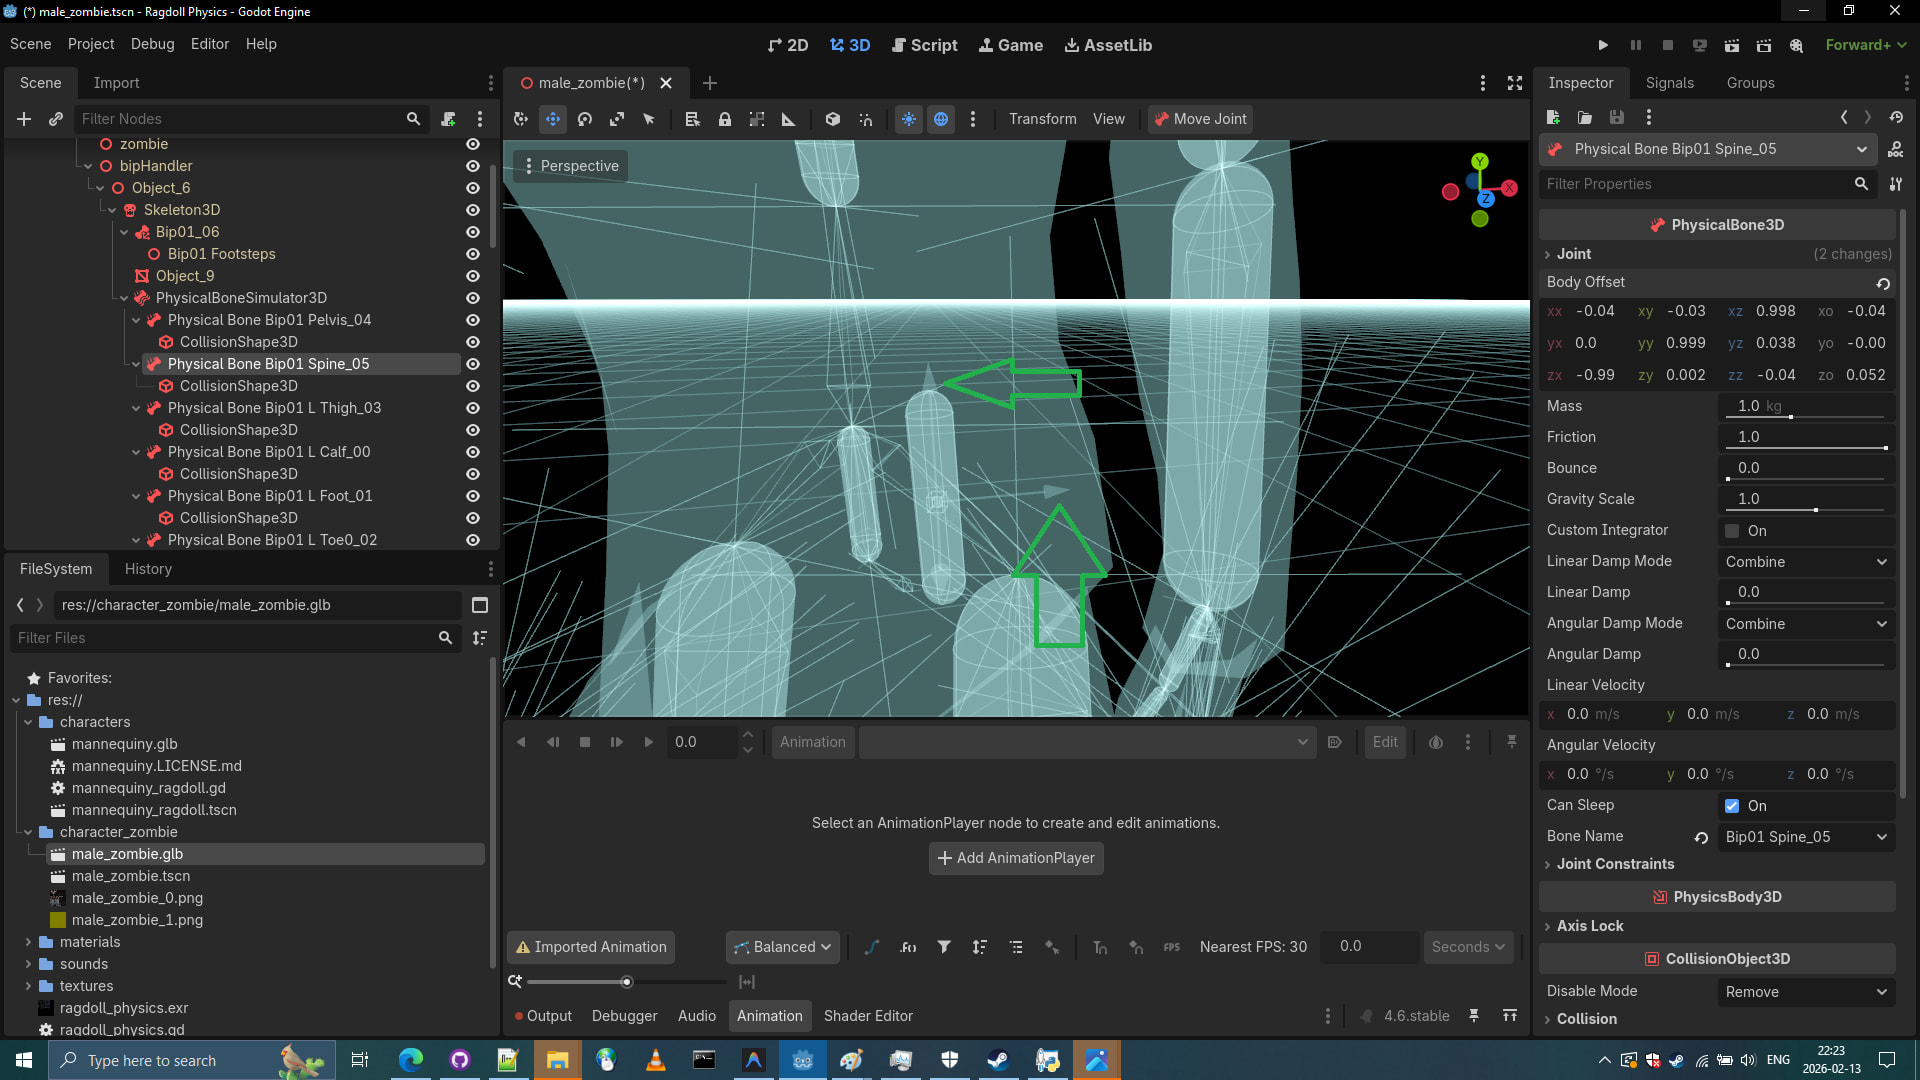Image resolution: width=1920 pixels, height=1080 pixels.
Task: Activate the Scale Mode tool icon
Action: (x=617, y=119)
